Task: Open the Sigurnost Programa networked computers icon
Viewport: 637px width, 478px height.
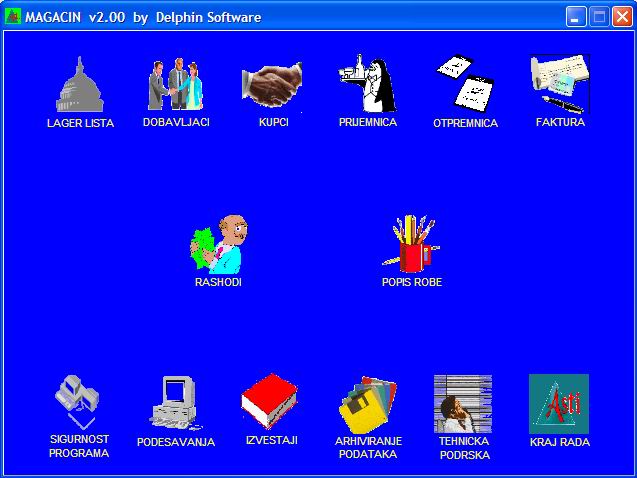Action: click(78, 403)
